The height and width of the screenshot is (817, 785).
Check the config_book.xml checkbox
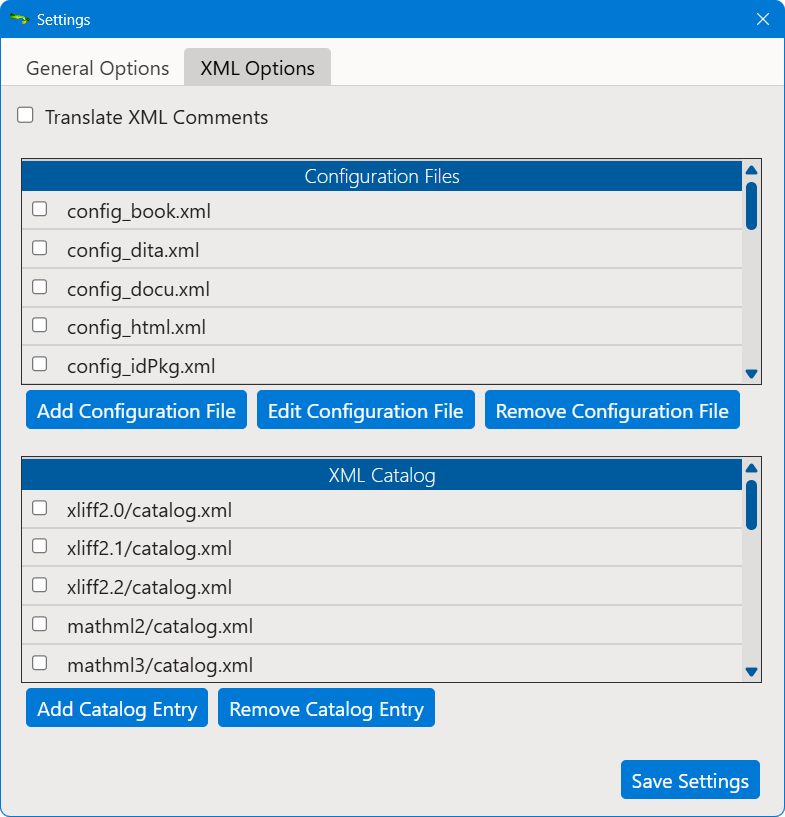coord(40,209)
